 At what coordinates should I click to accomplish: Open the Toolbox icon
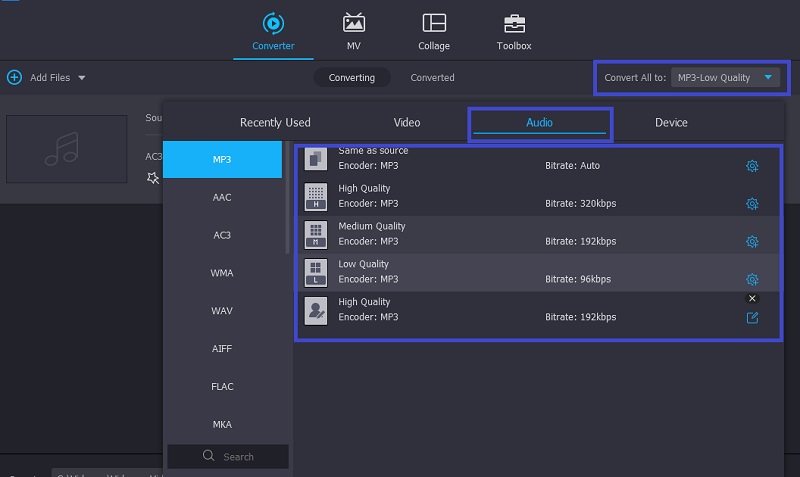point(514,23)
